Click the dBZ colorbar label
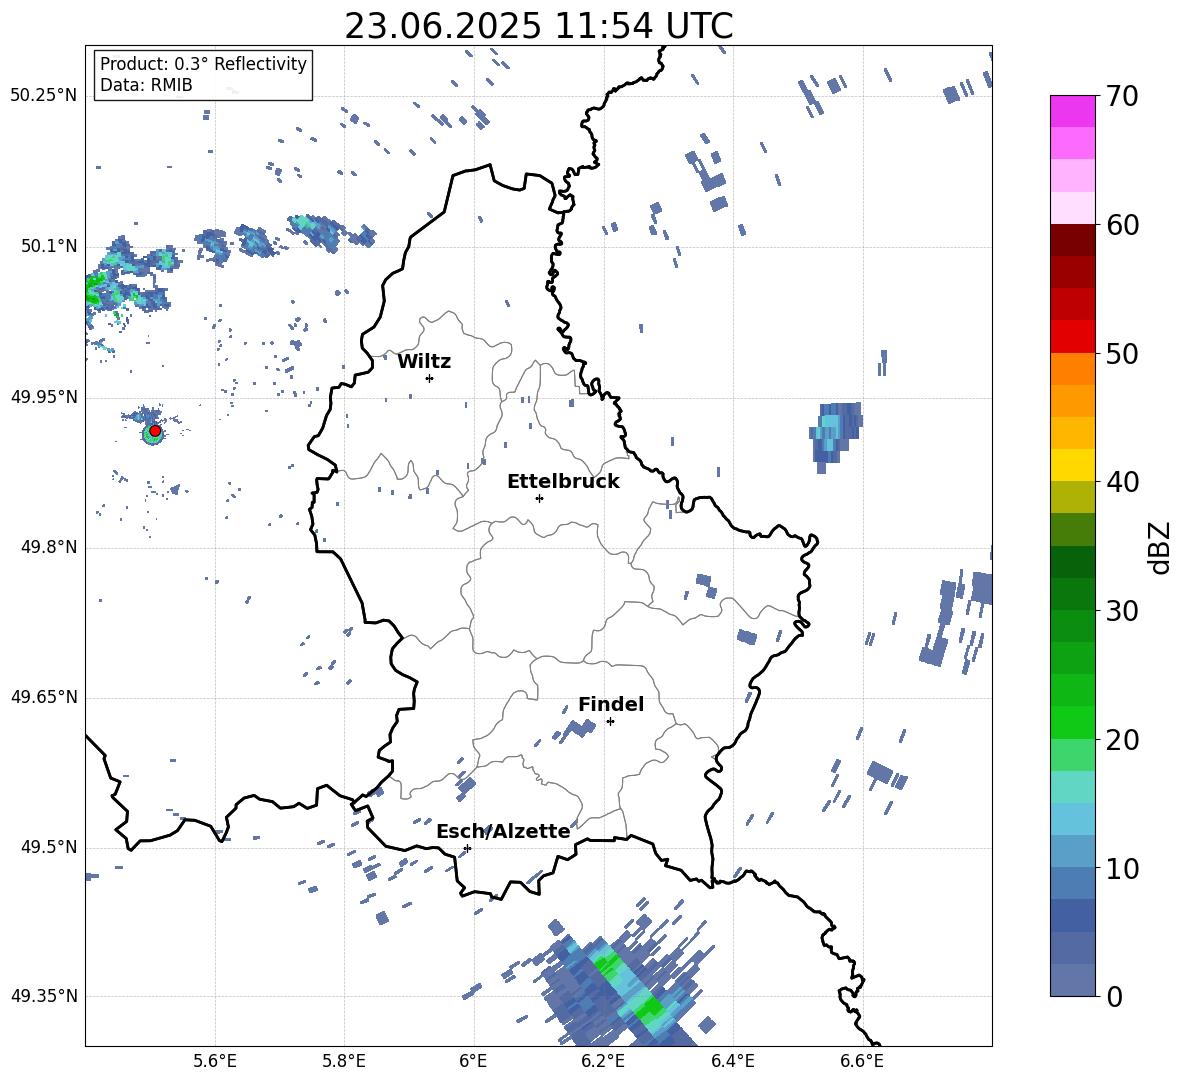Screen dimensions: 1184x1081 tap(1161, 547)
